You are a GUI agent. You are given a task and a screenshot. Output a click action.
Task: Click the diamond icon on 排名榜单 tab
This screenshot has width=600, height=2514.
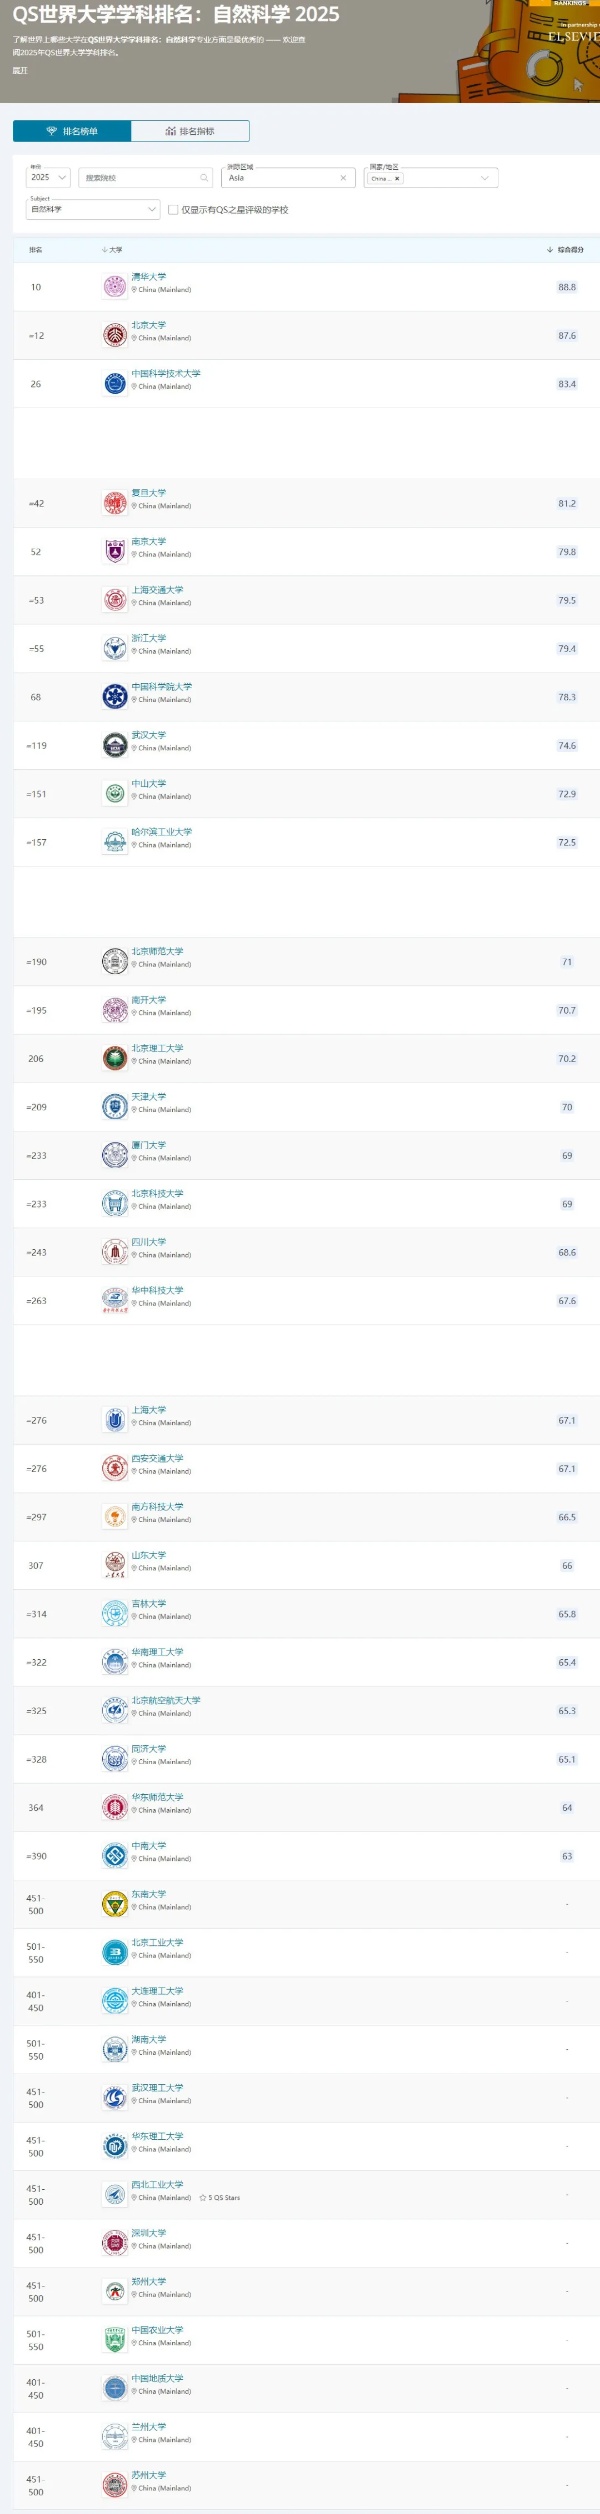(49, 131)
